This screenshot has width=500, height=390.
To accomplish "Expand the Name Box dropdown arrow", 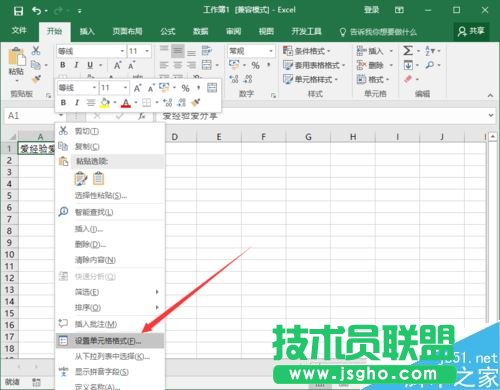I will pos(61,116).
